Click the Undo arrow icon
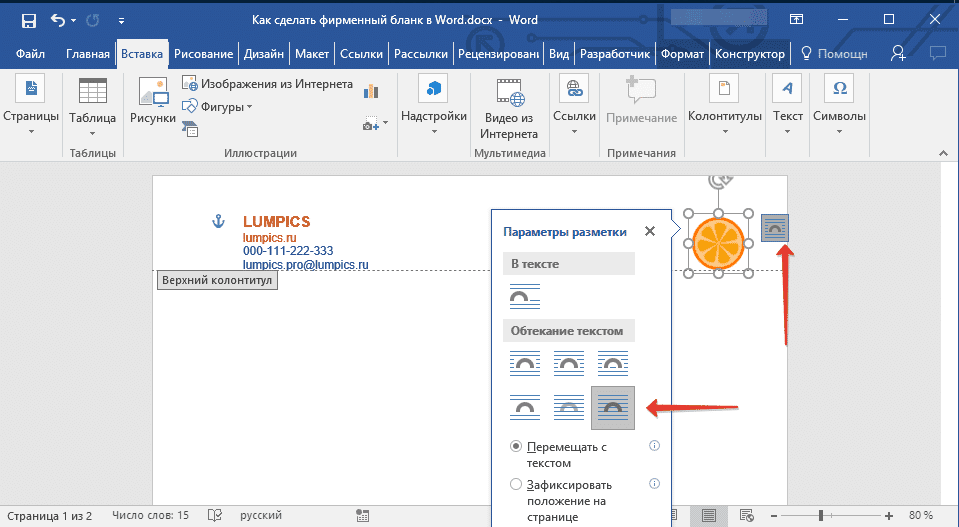Screen dimensions: 959x527 (x=57, y=19)
